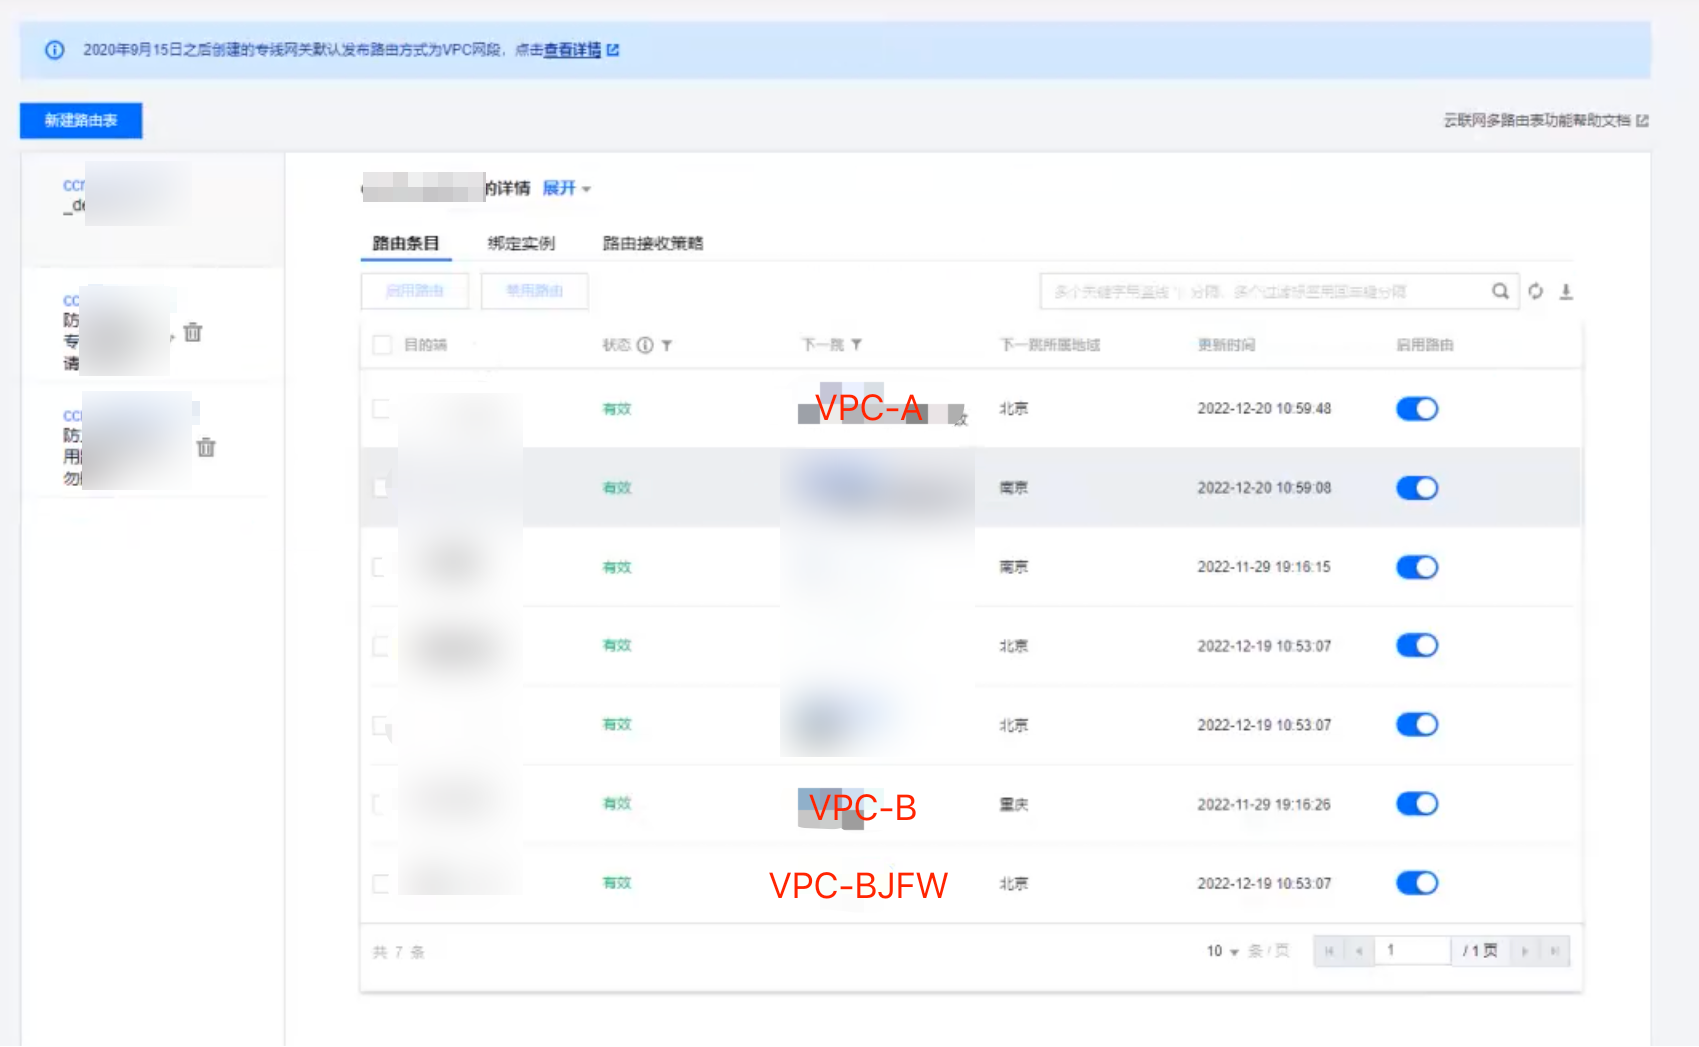Go to next page of route entries

click(x=1525, y=951)
